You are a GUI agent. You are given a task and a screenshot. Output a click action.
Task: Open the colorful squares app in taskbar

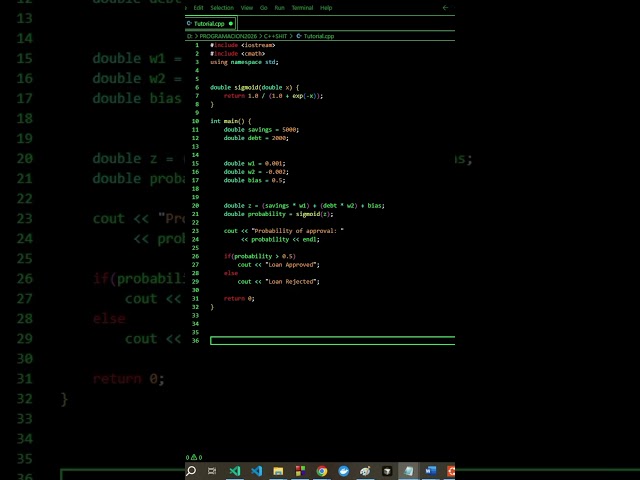coord(300,471)
